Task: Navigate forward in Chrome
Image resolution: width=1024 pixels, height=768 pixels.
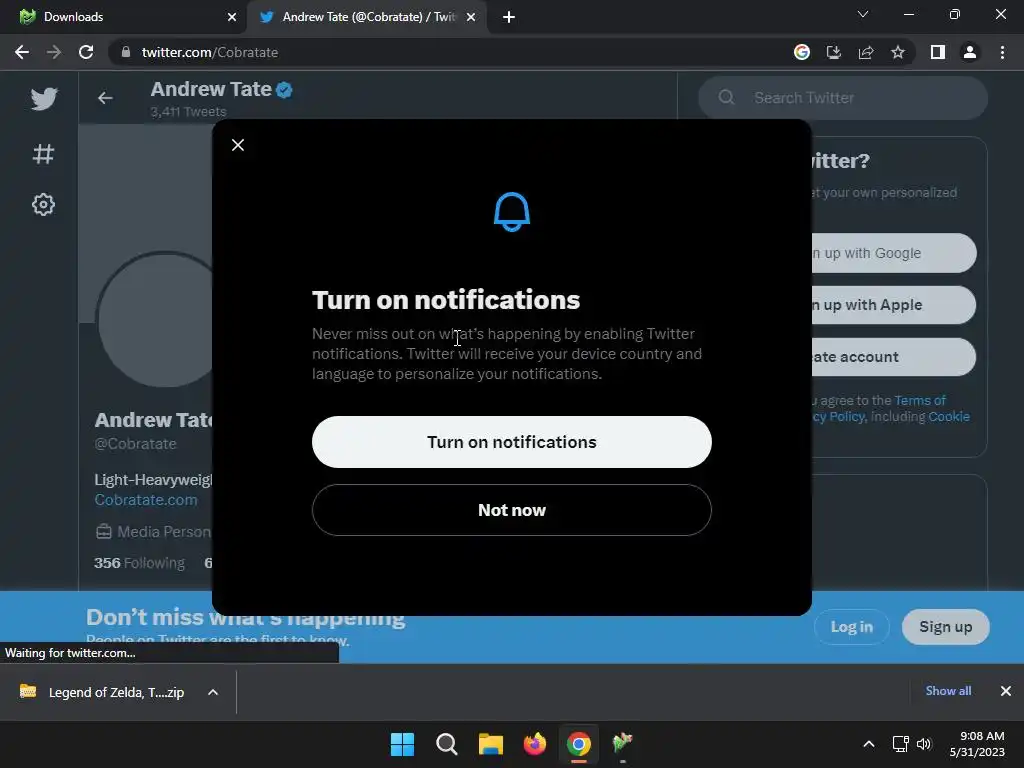Action: (x=54, y=52)
